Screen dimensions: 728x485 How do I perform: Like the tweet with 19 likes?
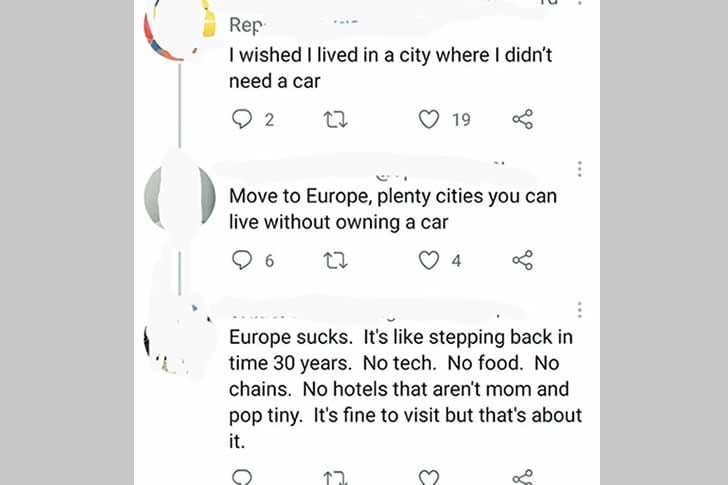(x=429, y=120)
